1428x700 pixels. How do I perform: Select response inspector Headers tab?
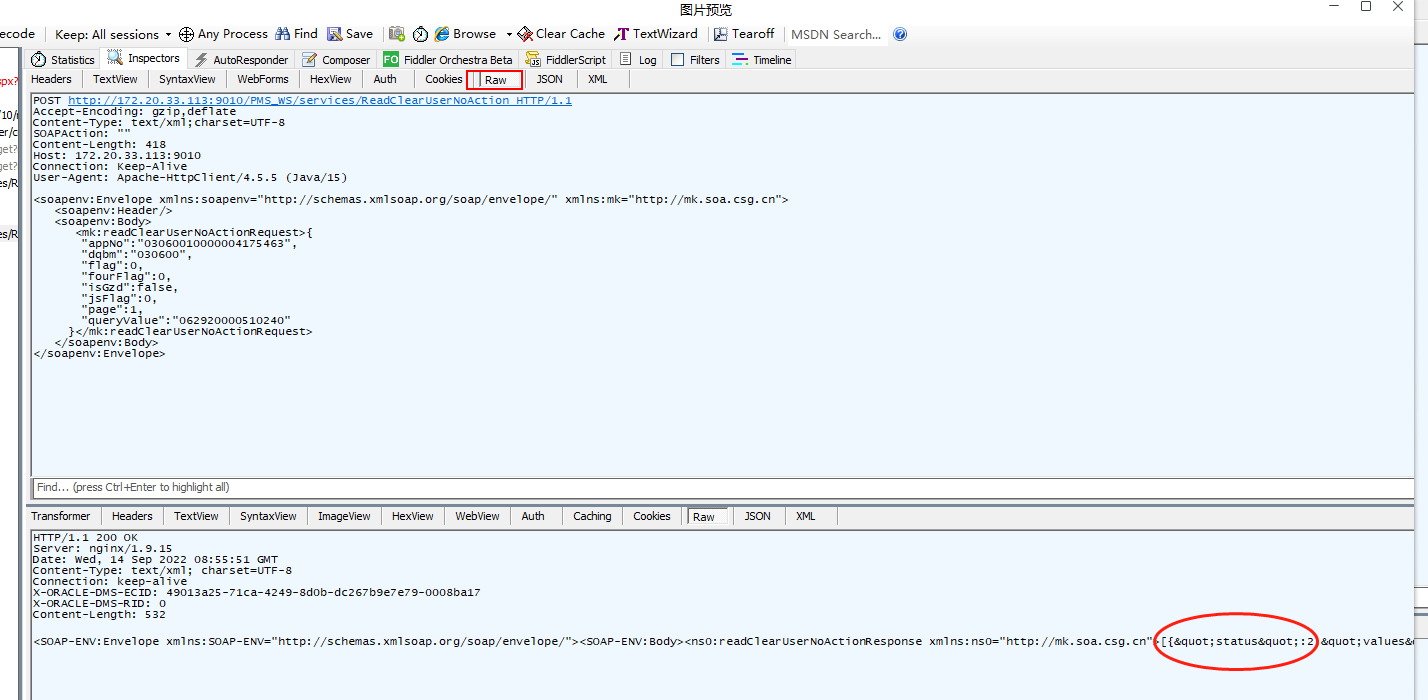point(132,516)
